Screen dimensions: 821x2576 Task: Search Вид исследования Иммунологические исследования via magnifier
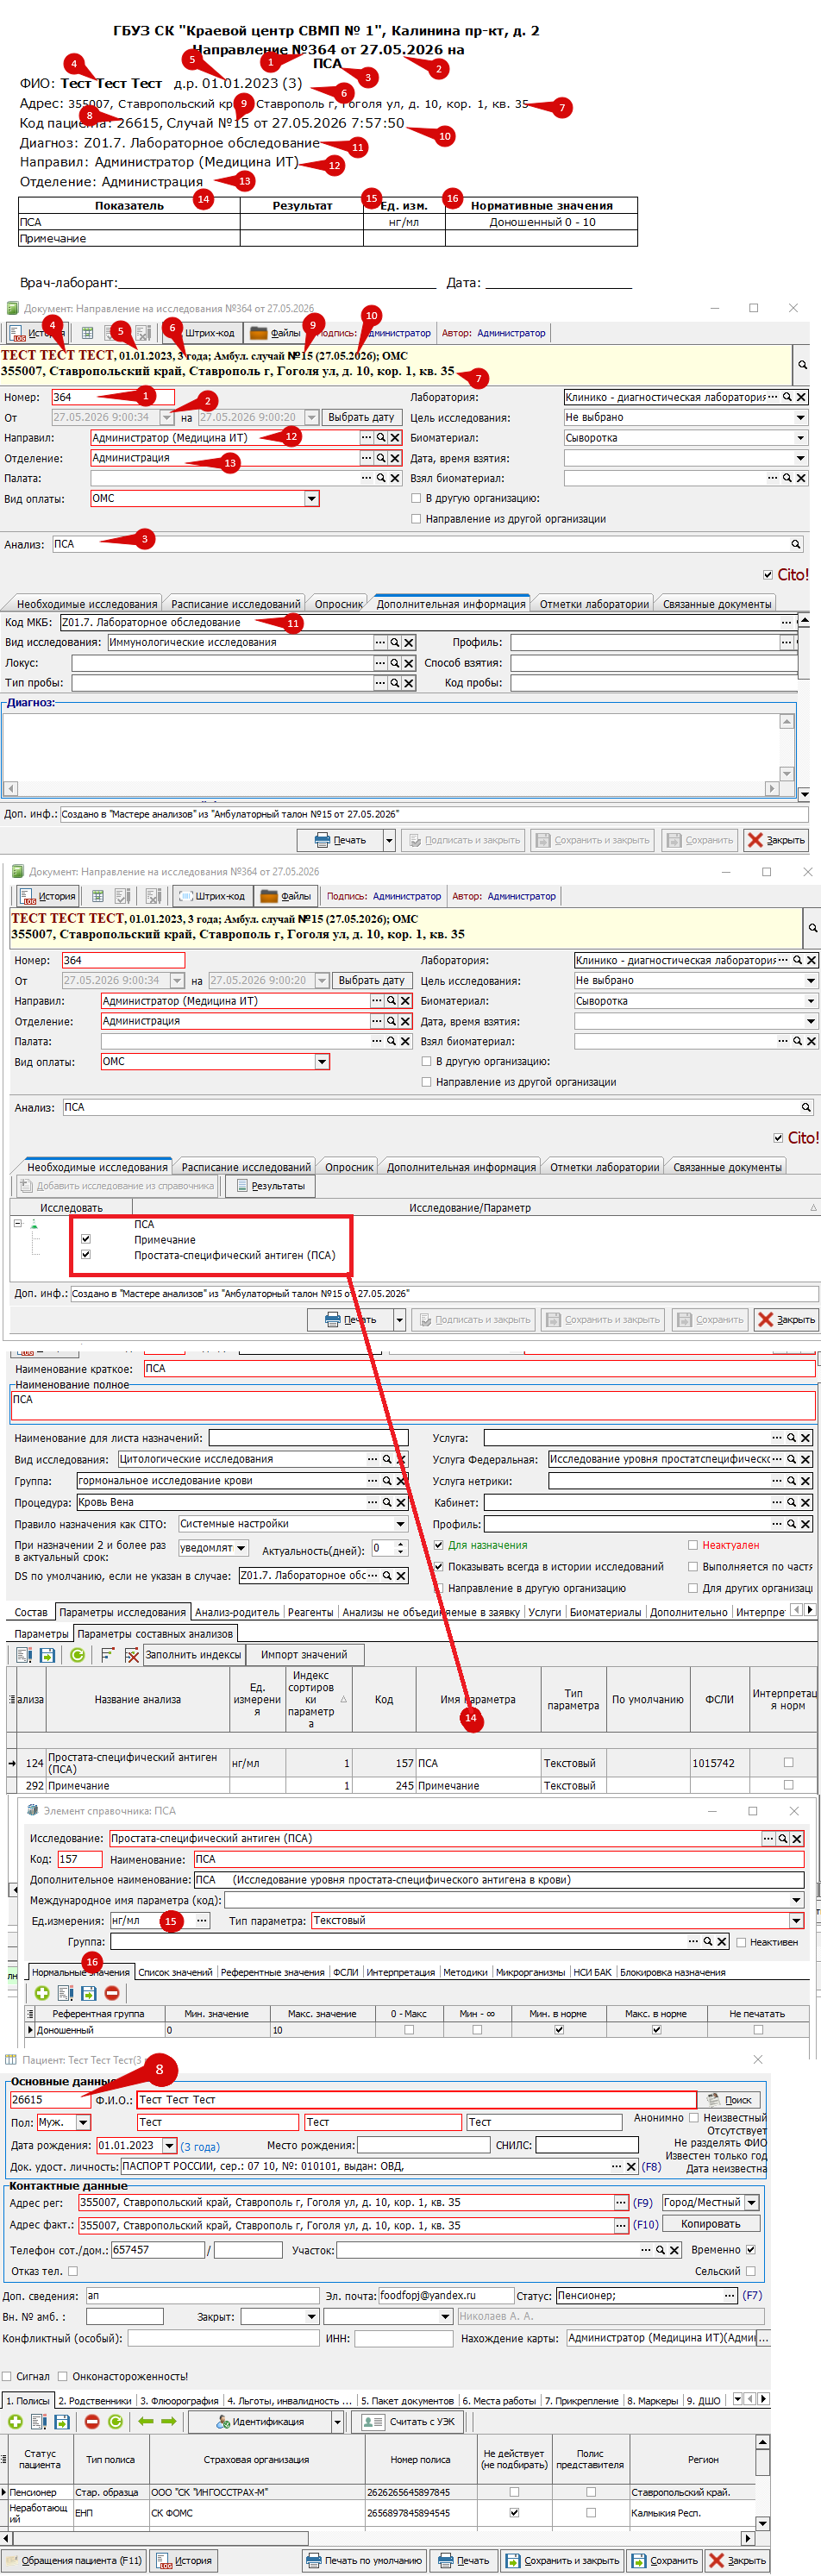(x=395, y=643)
